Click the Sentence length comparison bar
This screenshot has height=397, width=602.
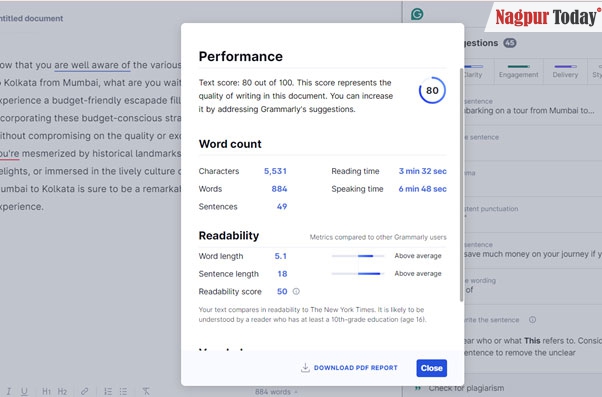pyautogui.click(x=357, y=274)
